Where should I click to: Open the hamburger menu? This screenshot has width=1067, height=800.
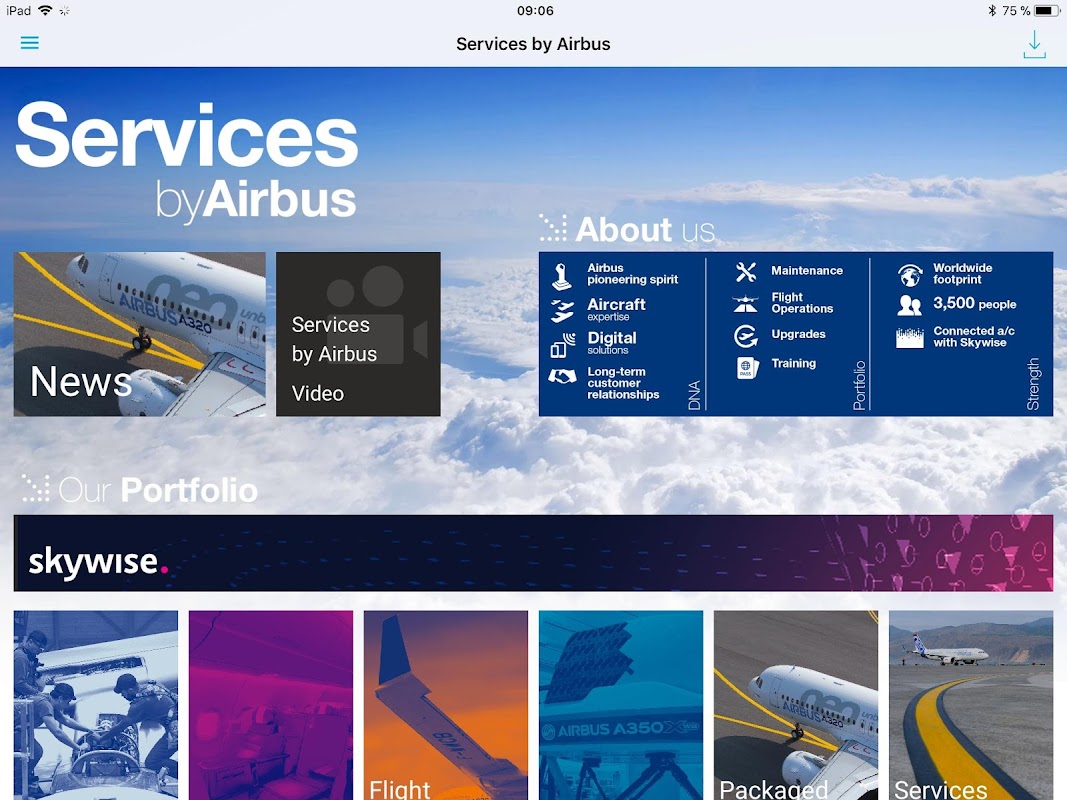coord(29,43)
